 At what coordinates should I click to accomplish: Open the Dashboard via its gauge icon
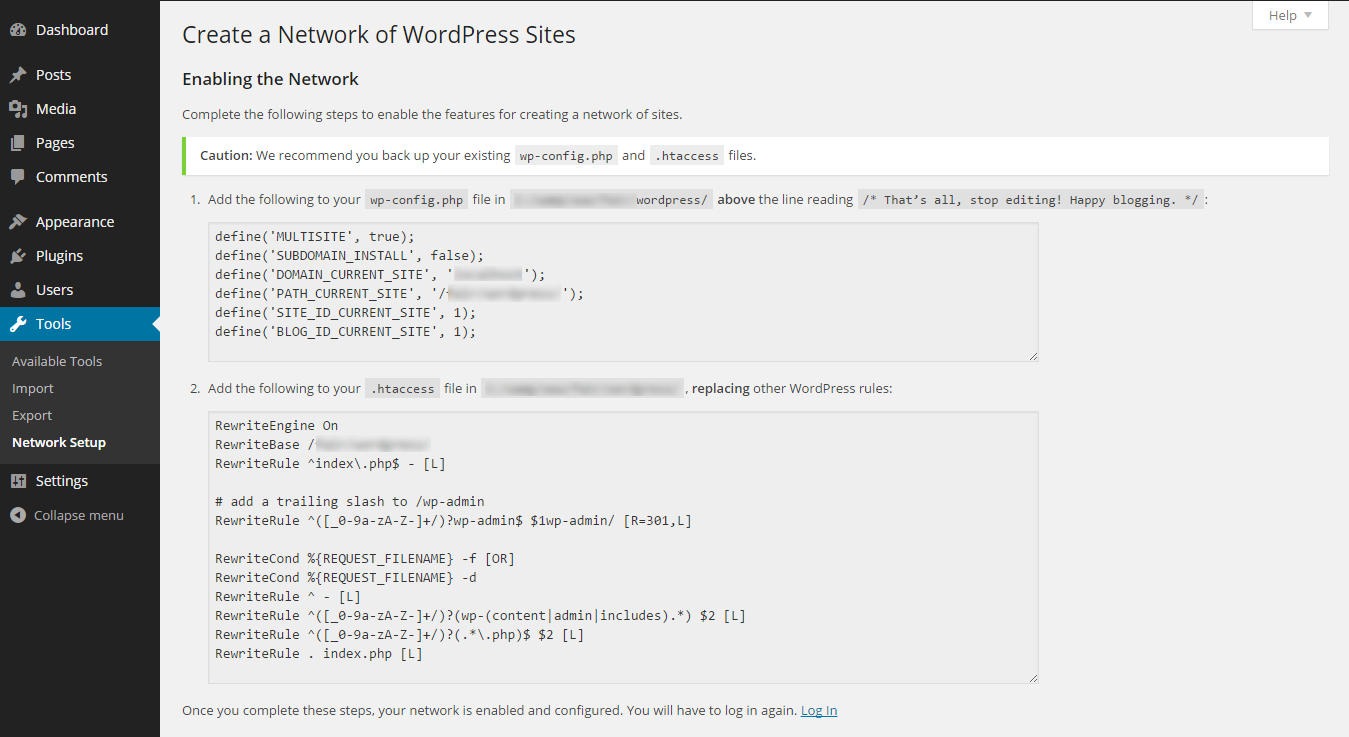pos(20,29)
